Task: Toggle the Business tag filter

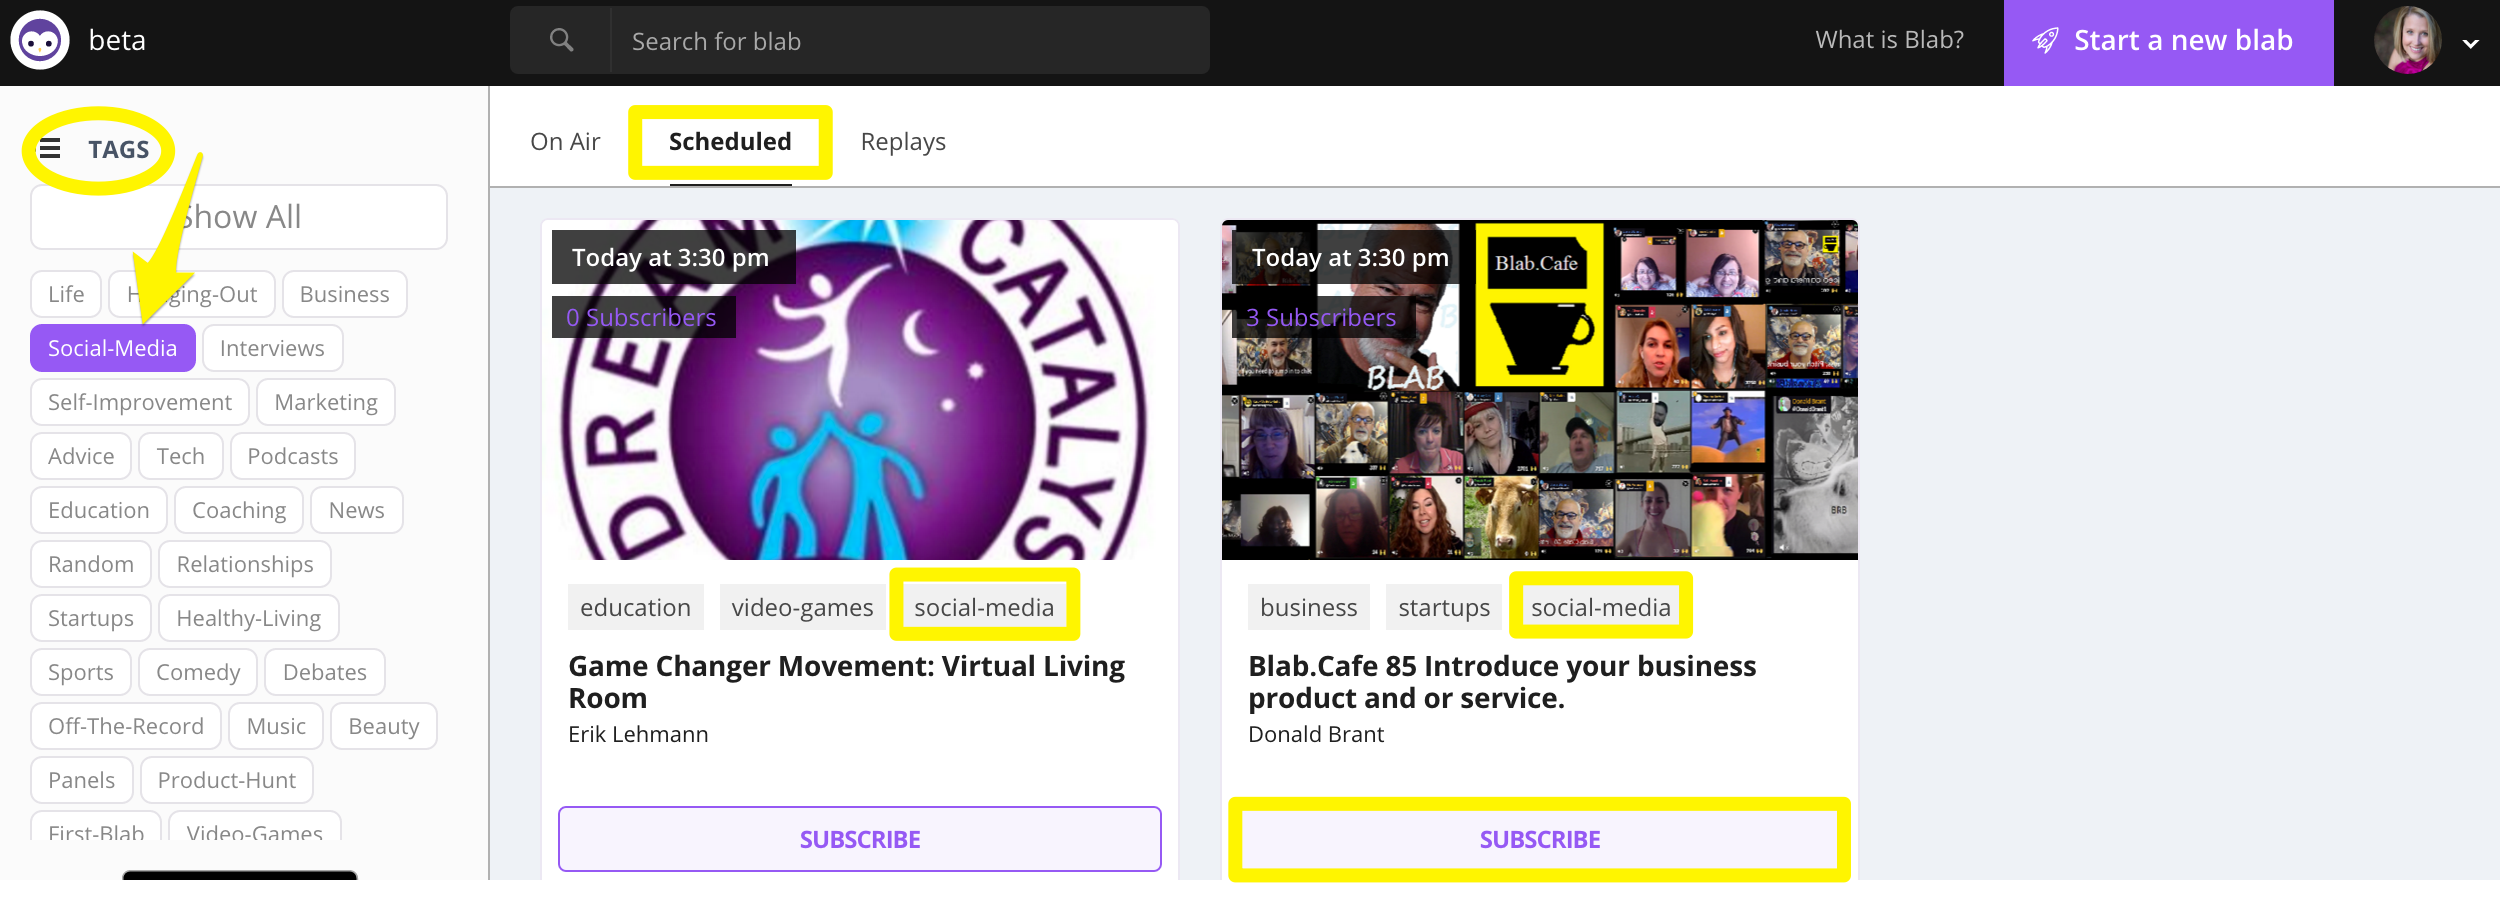Action: click(x=344, y=294)
